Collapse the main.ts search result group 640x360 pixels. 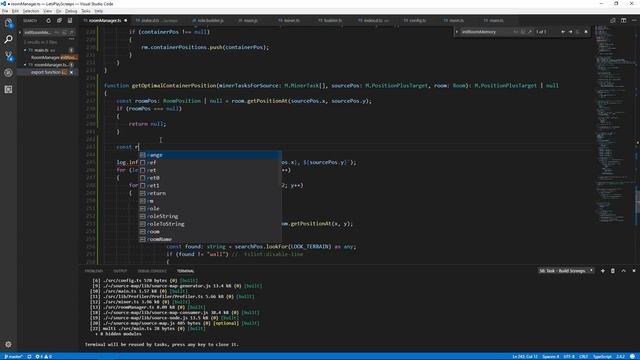(25, 50)
